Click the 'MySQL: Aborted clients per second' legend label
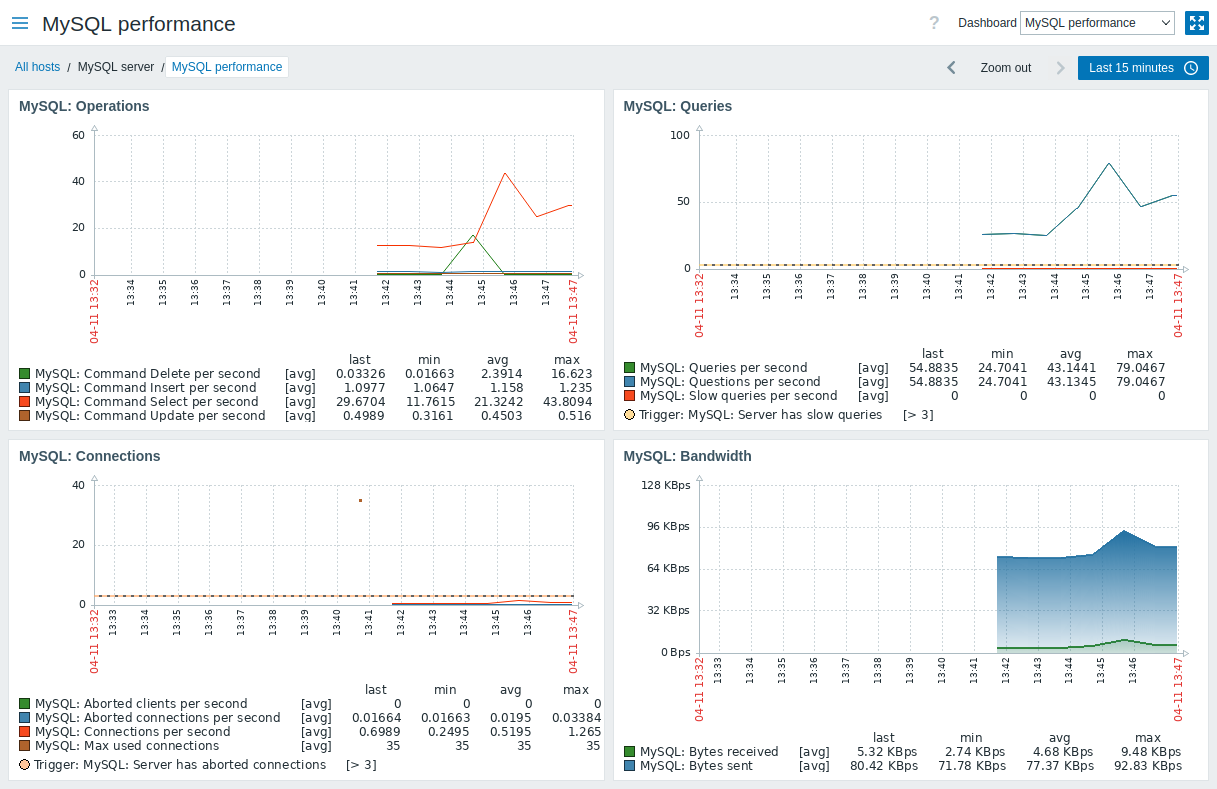 (x=141, y=704)
